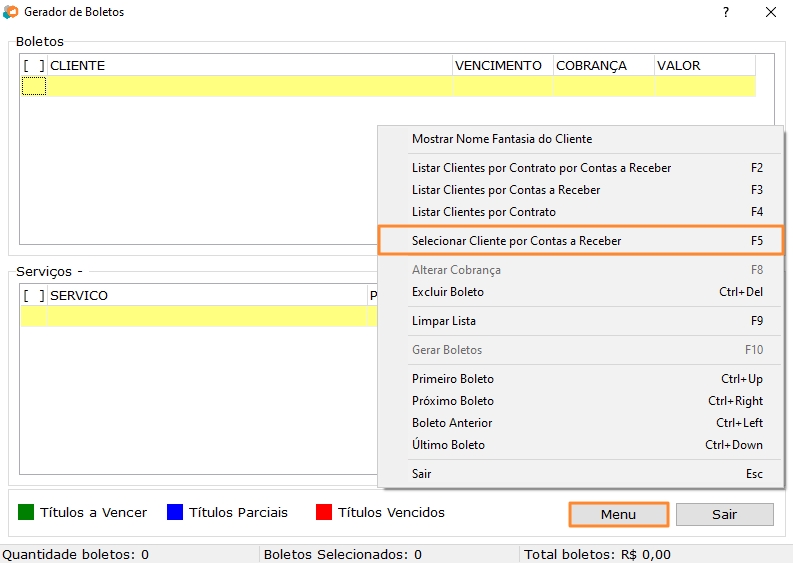Choose Mostrar Nome Fantasia do Cliente
793x563 pixels.
coord(581,139)
